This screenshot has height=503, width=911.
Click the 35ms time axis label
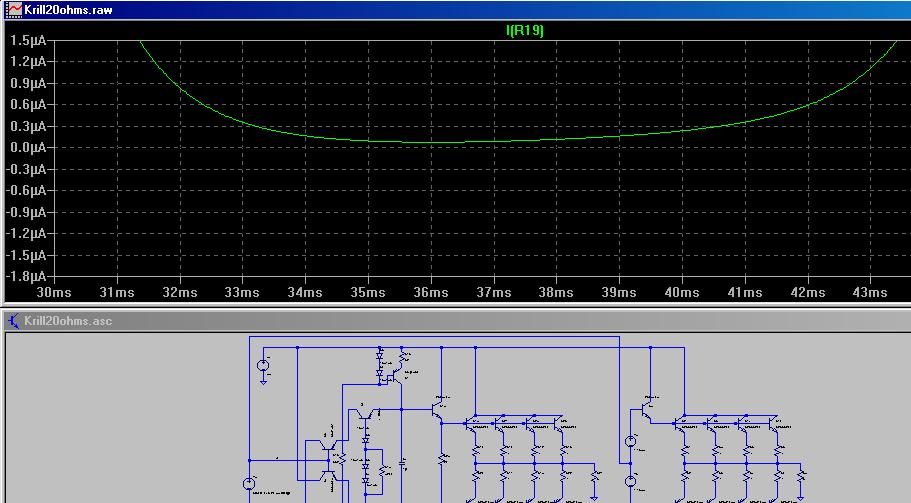pyautogui.click(x=368, y=292)
